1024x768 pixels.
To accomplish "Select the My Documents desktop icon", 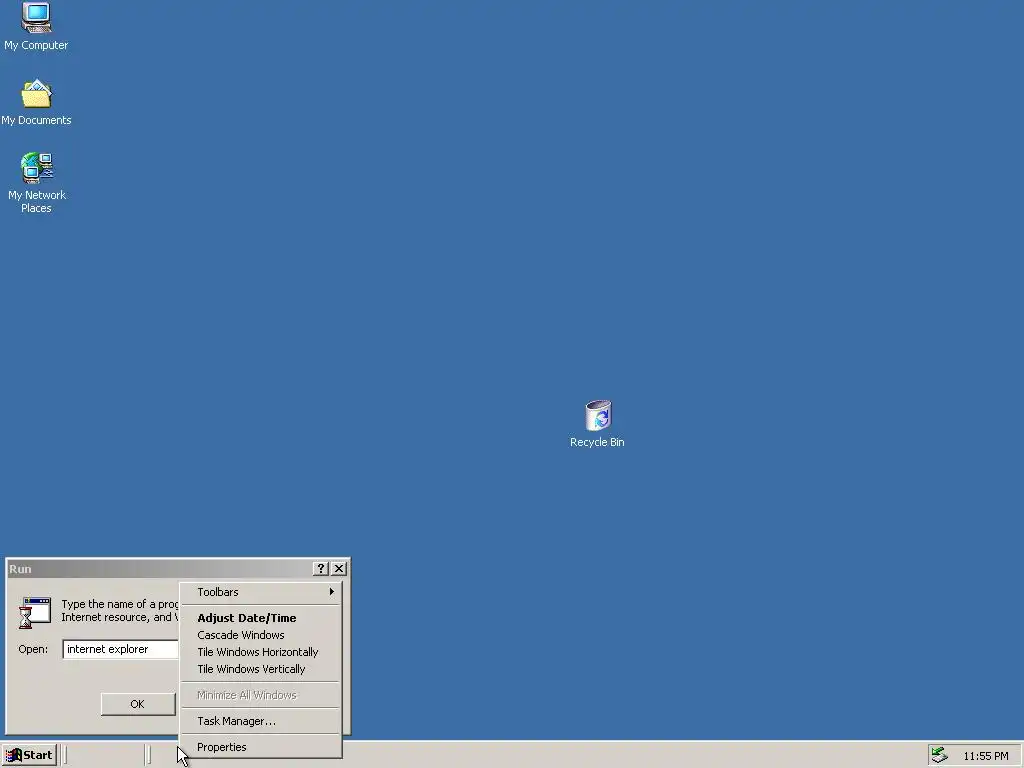I will pyautogui.click(x=36, y=103).
